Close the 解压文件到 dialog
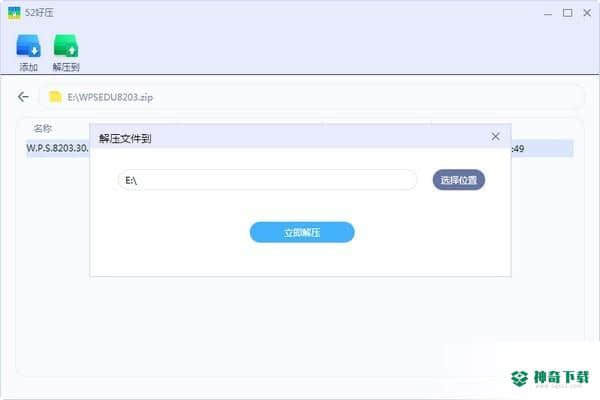 (x=496, y=137)
